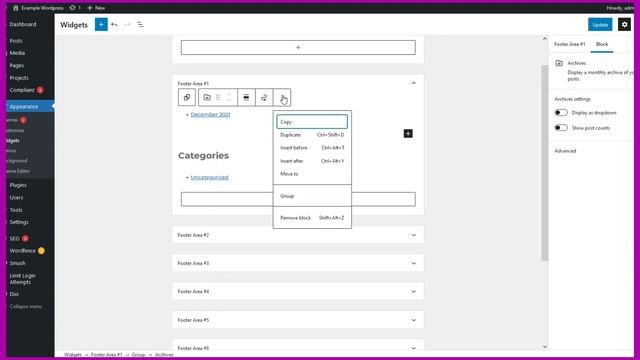
Task: Click the black add block square
Action: tap(408, 133)
